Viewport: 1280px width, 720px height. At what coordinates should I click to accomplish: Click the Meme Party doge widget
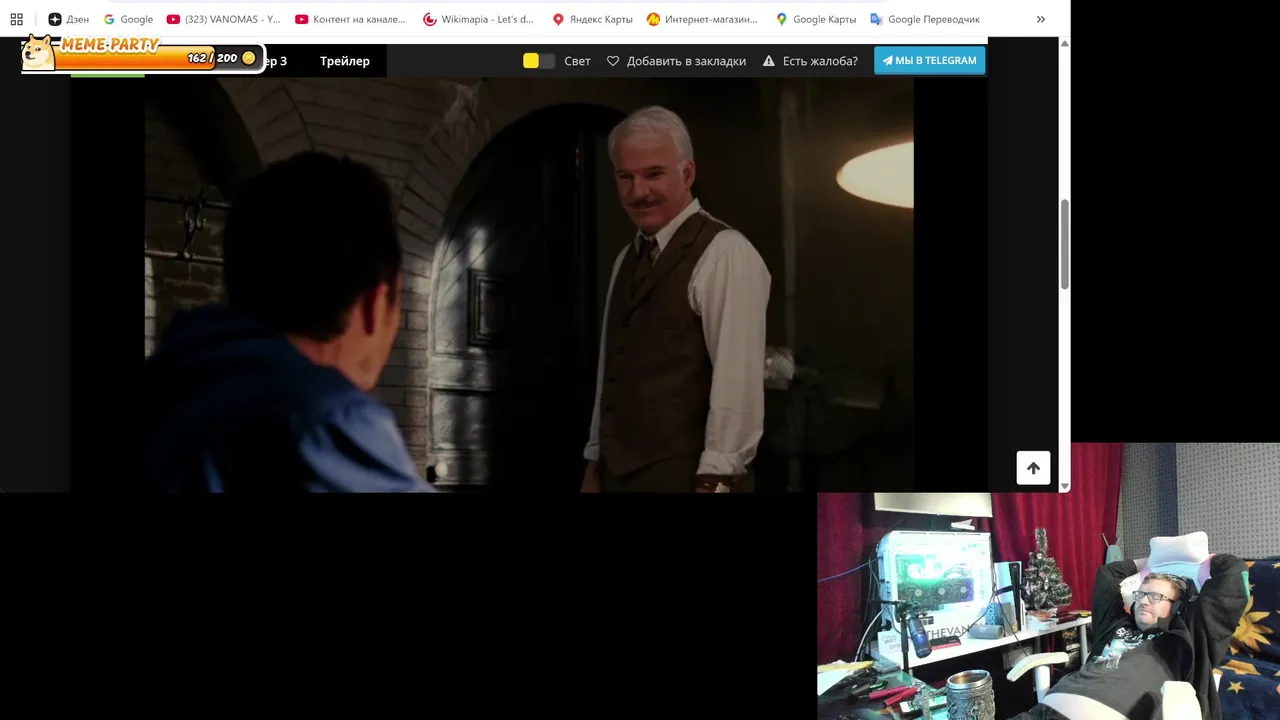point(38,53)
